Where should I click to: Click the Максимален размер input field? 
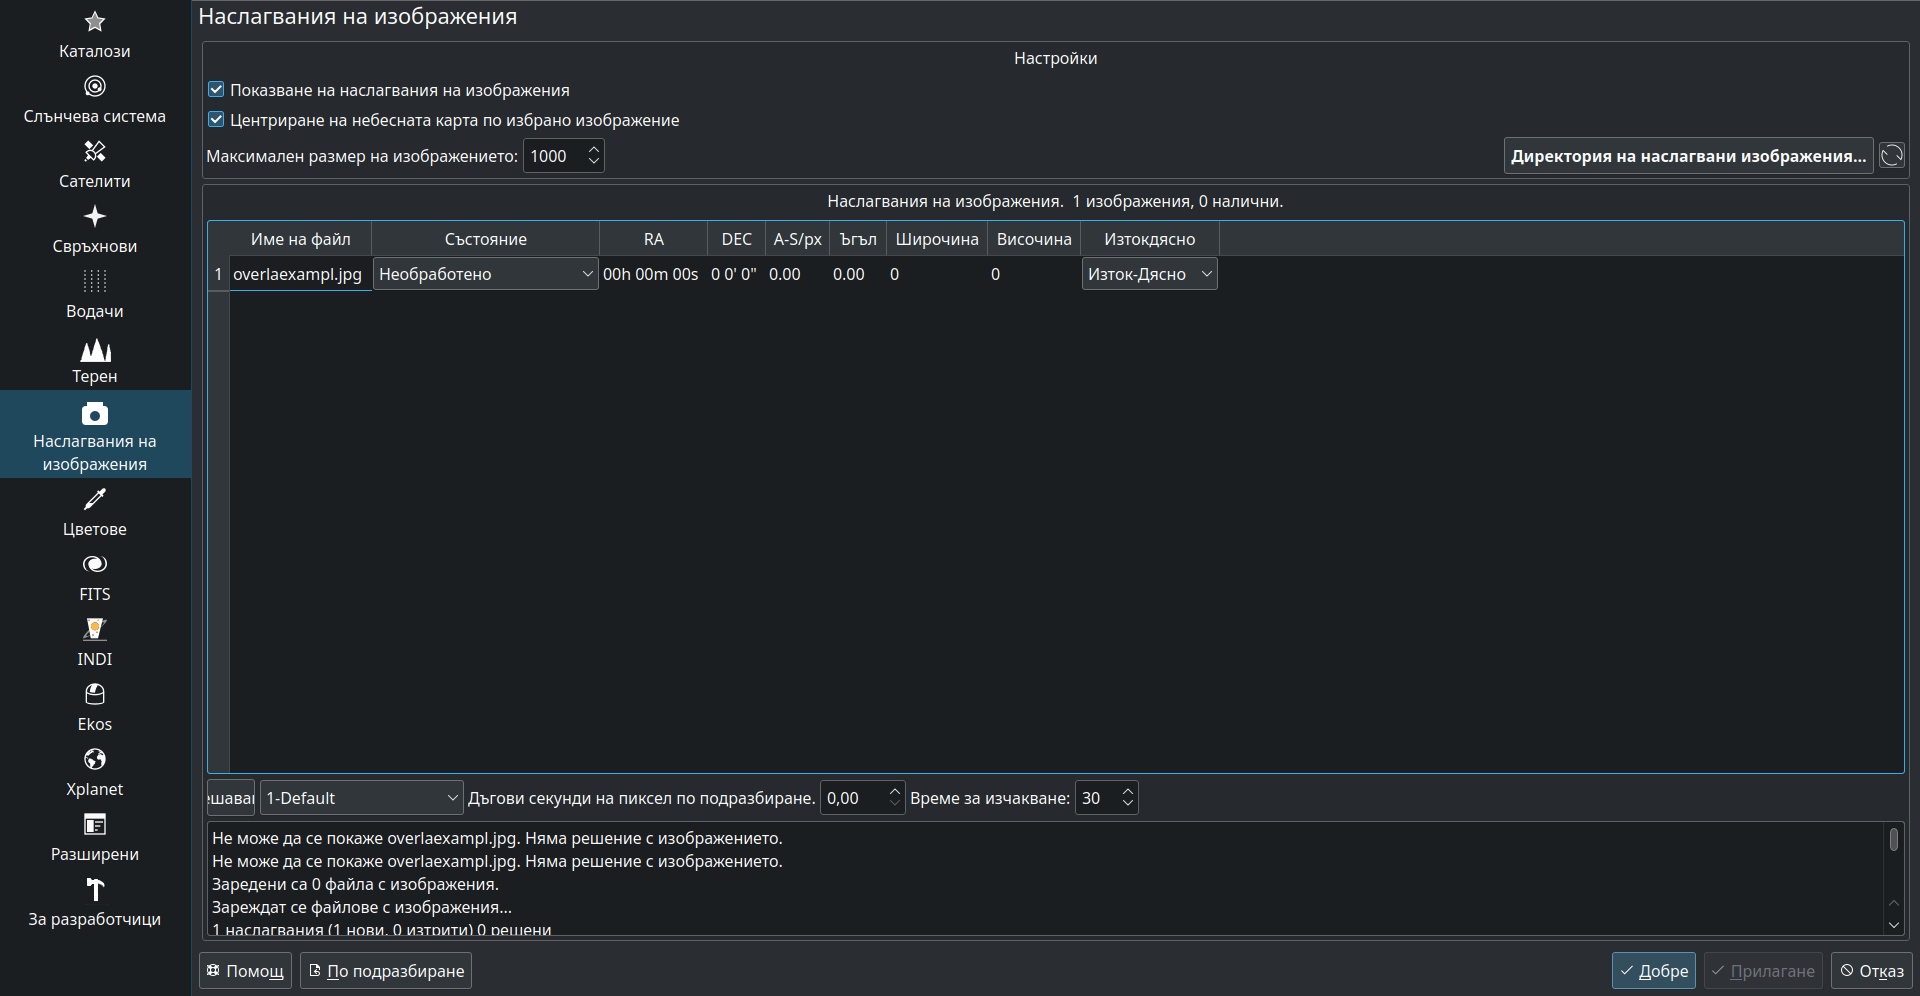[x=554, y=156]
